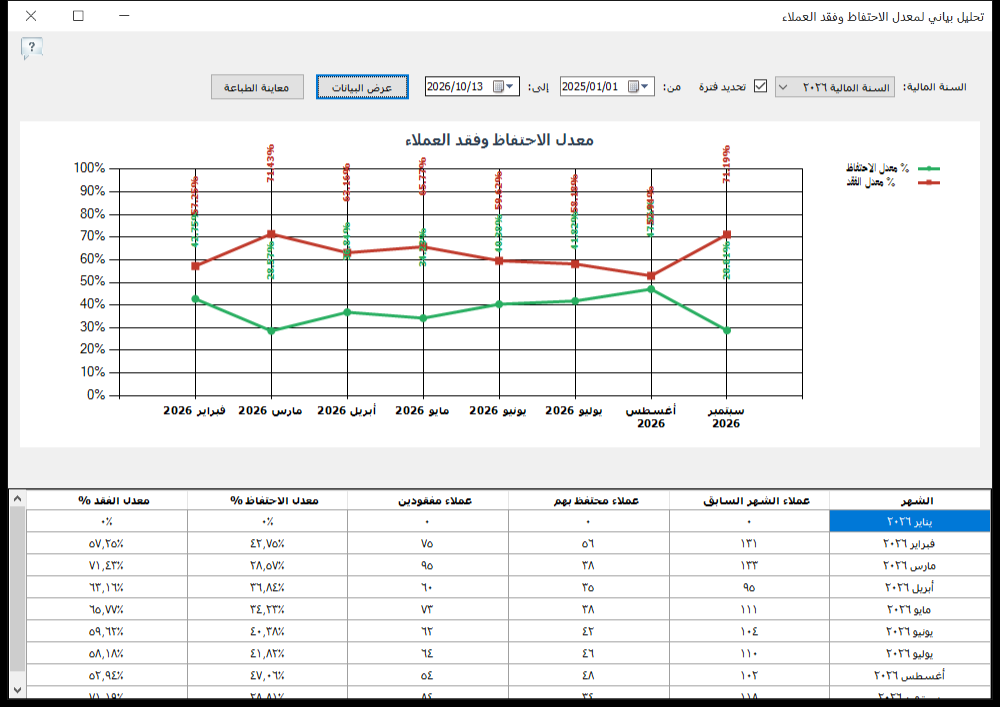Click the help question mark icon
The width and height of the screenshot is (1000, 707).
click(31, 48)
